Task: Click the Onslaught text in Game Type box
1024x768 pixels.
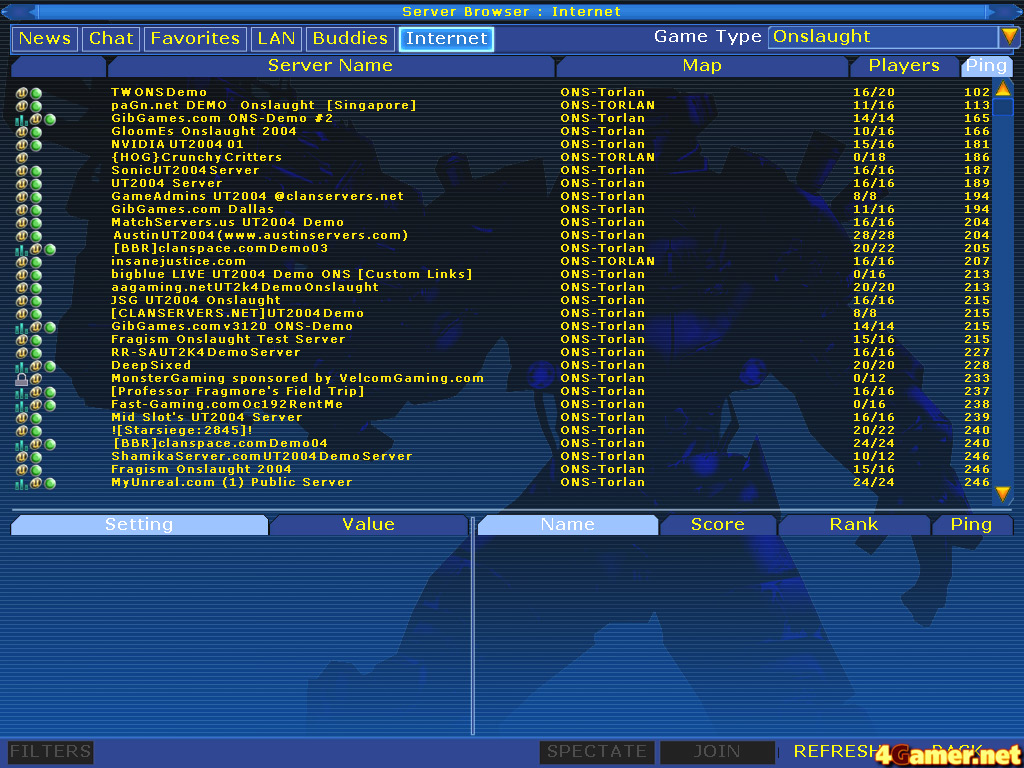Action: click(822, 37)
